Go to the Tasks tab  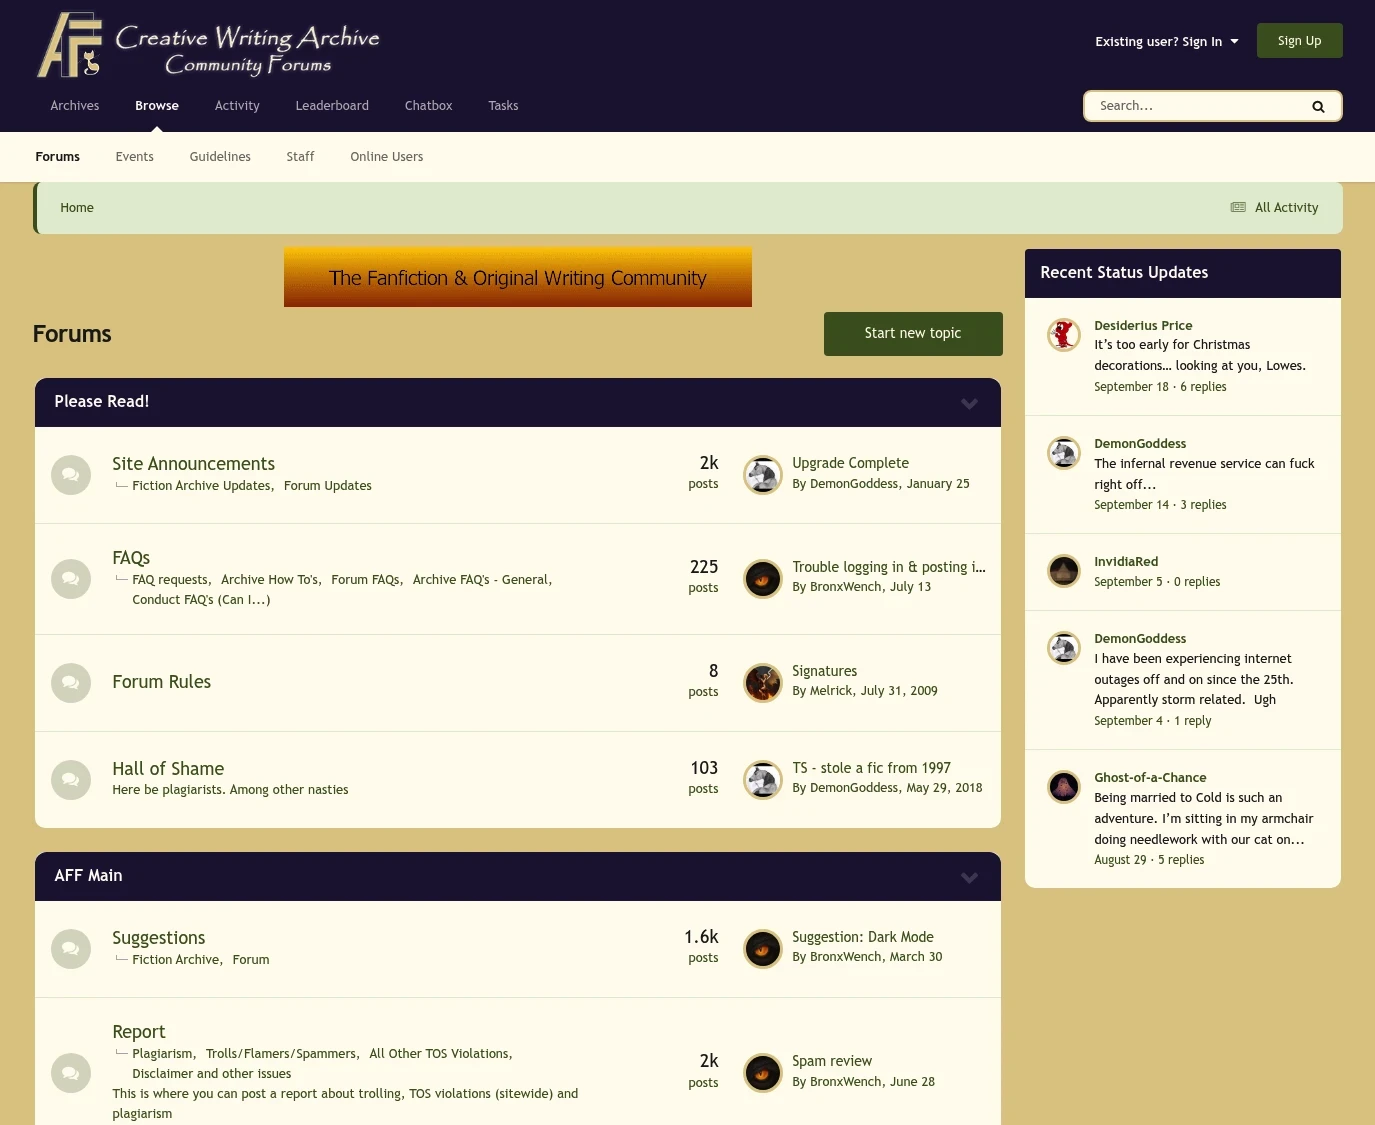[503, 106]
